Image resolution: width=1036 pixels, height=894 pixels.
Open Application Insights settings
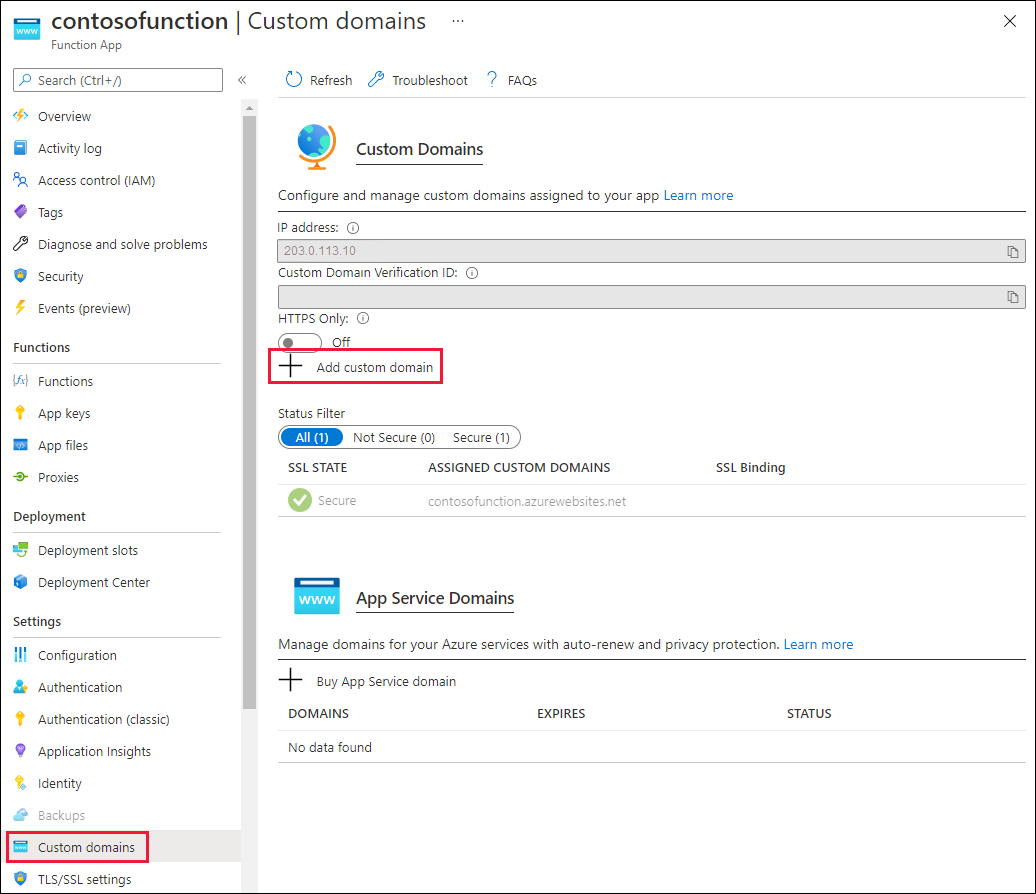[95, 751]
